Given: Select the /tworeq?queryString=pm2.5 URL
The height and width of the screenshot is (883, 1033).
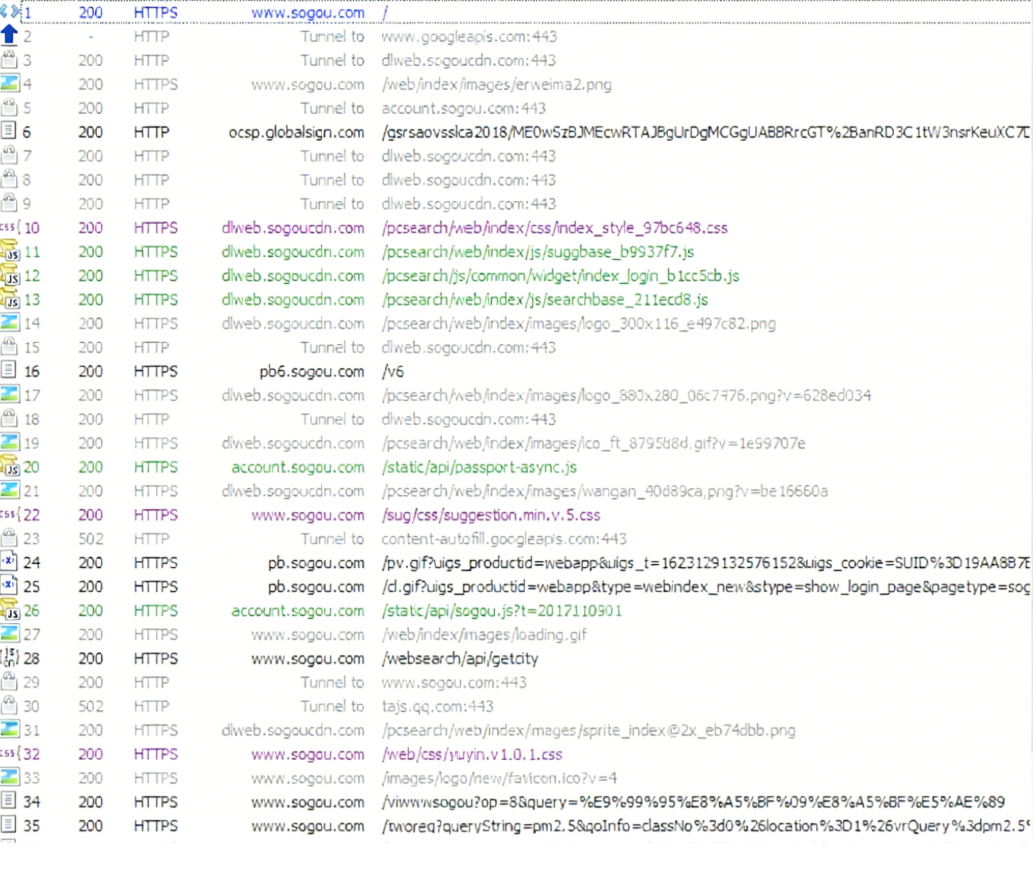Looking at the screenshot, I should pos(706,826).
